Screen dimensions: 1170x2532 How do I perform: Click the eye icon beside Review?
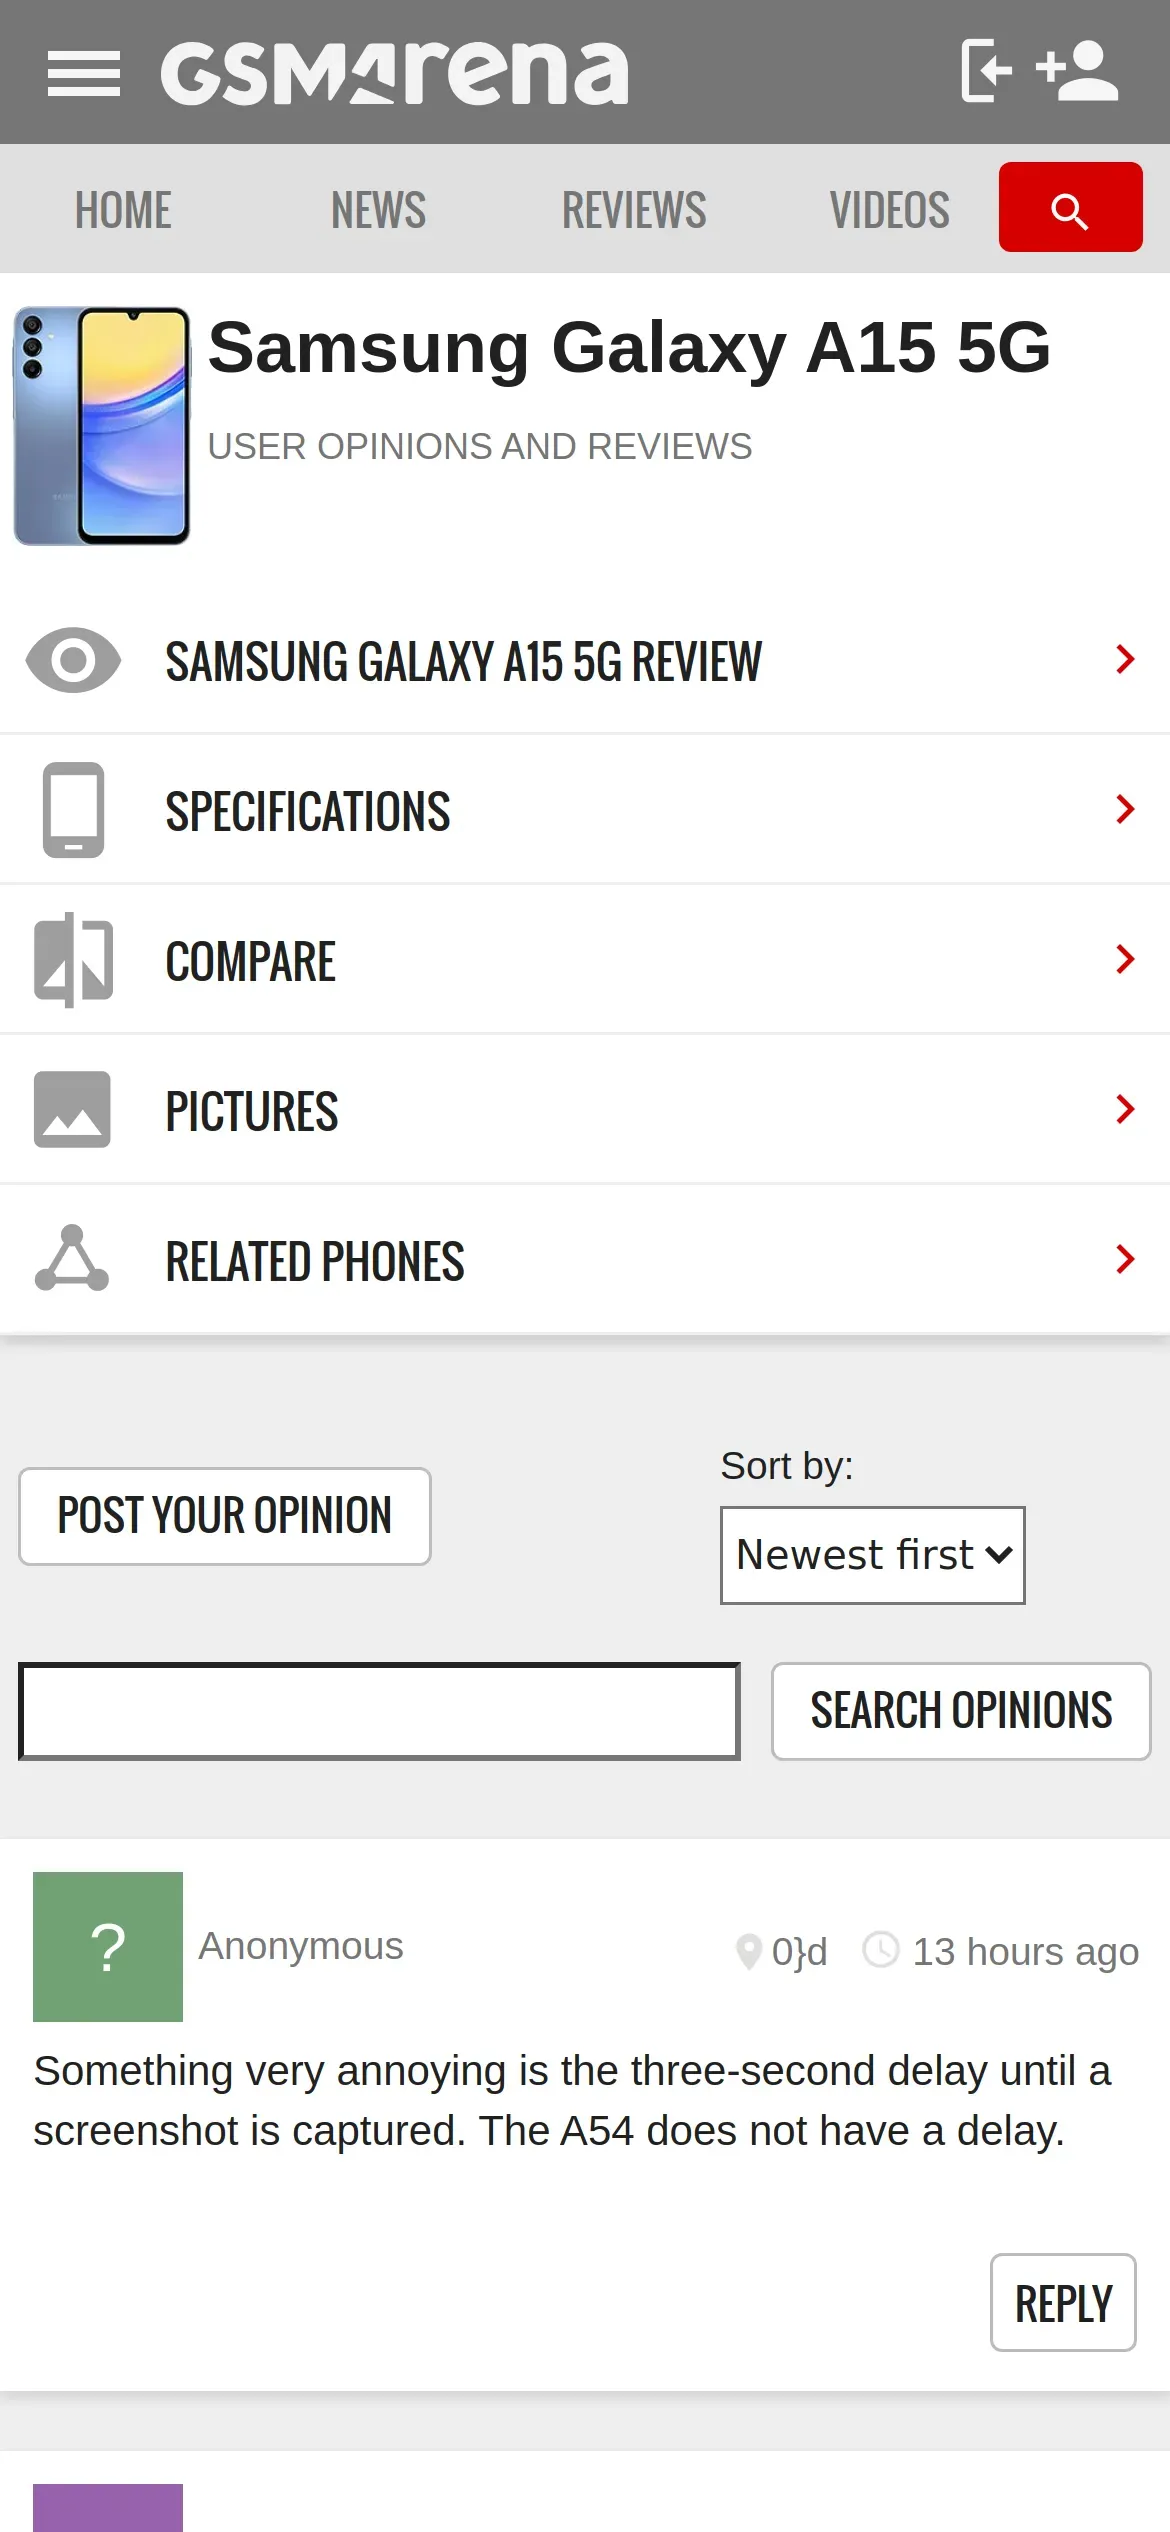coord(73,660)
